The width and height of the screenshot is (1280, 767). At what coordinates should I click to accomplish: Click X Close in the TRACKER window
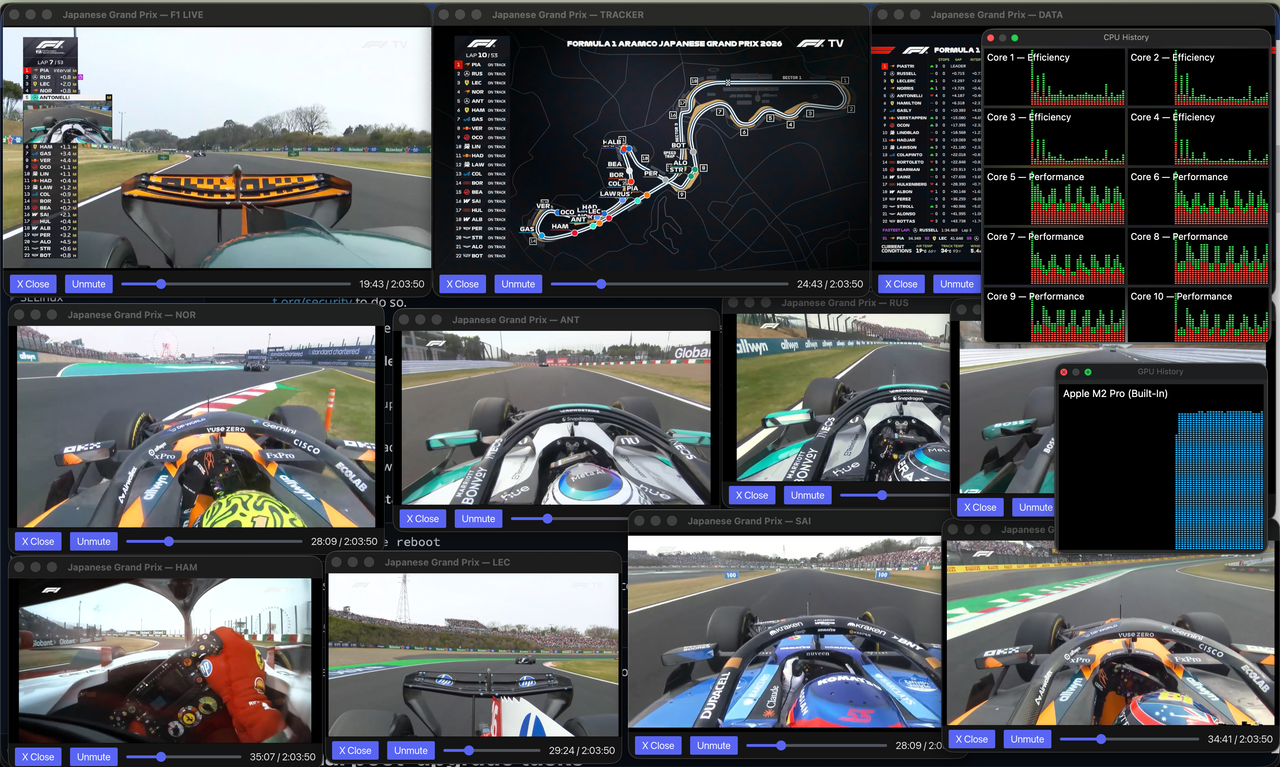pos(463,284)
